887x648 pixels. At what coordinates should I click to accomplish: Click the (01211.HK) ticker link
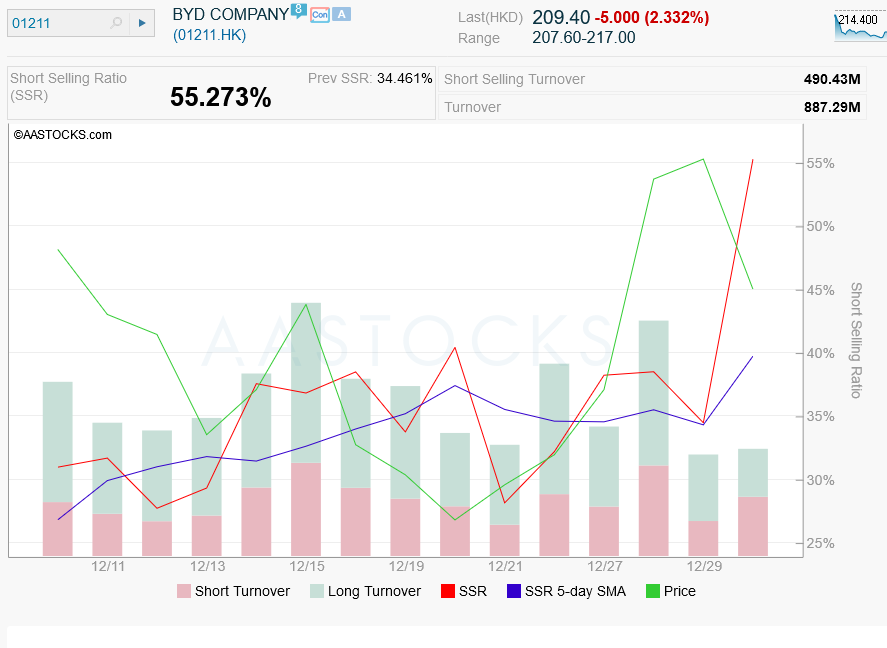tap(209, 35)
